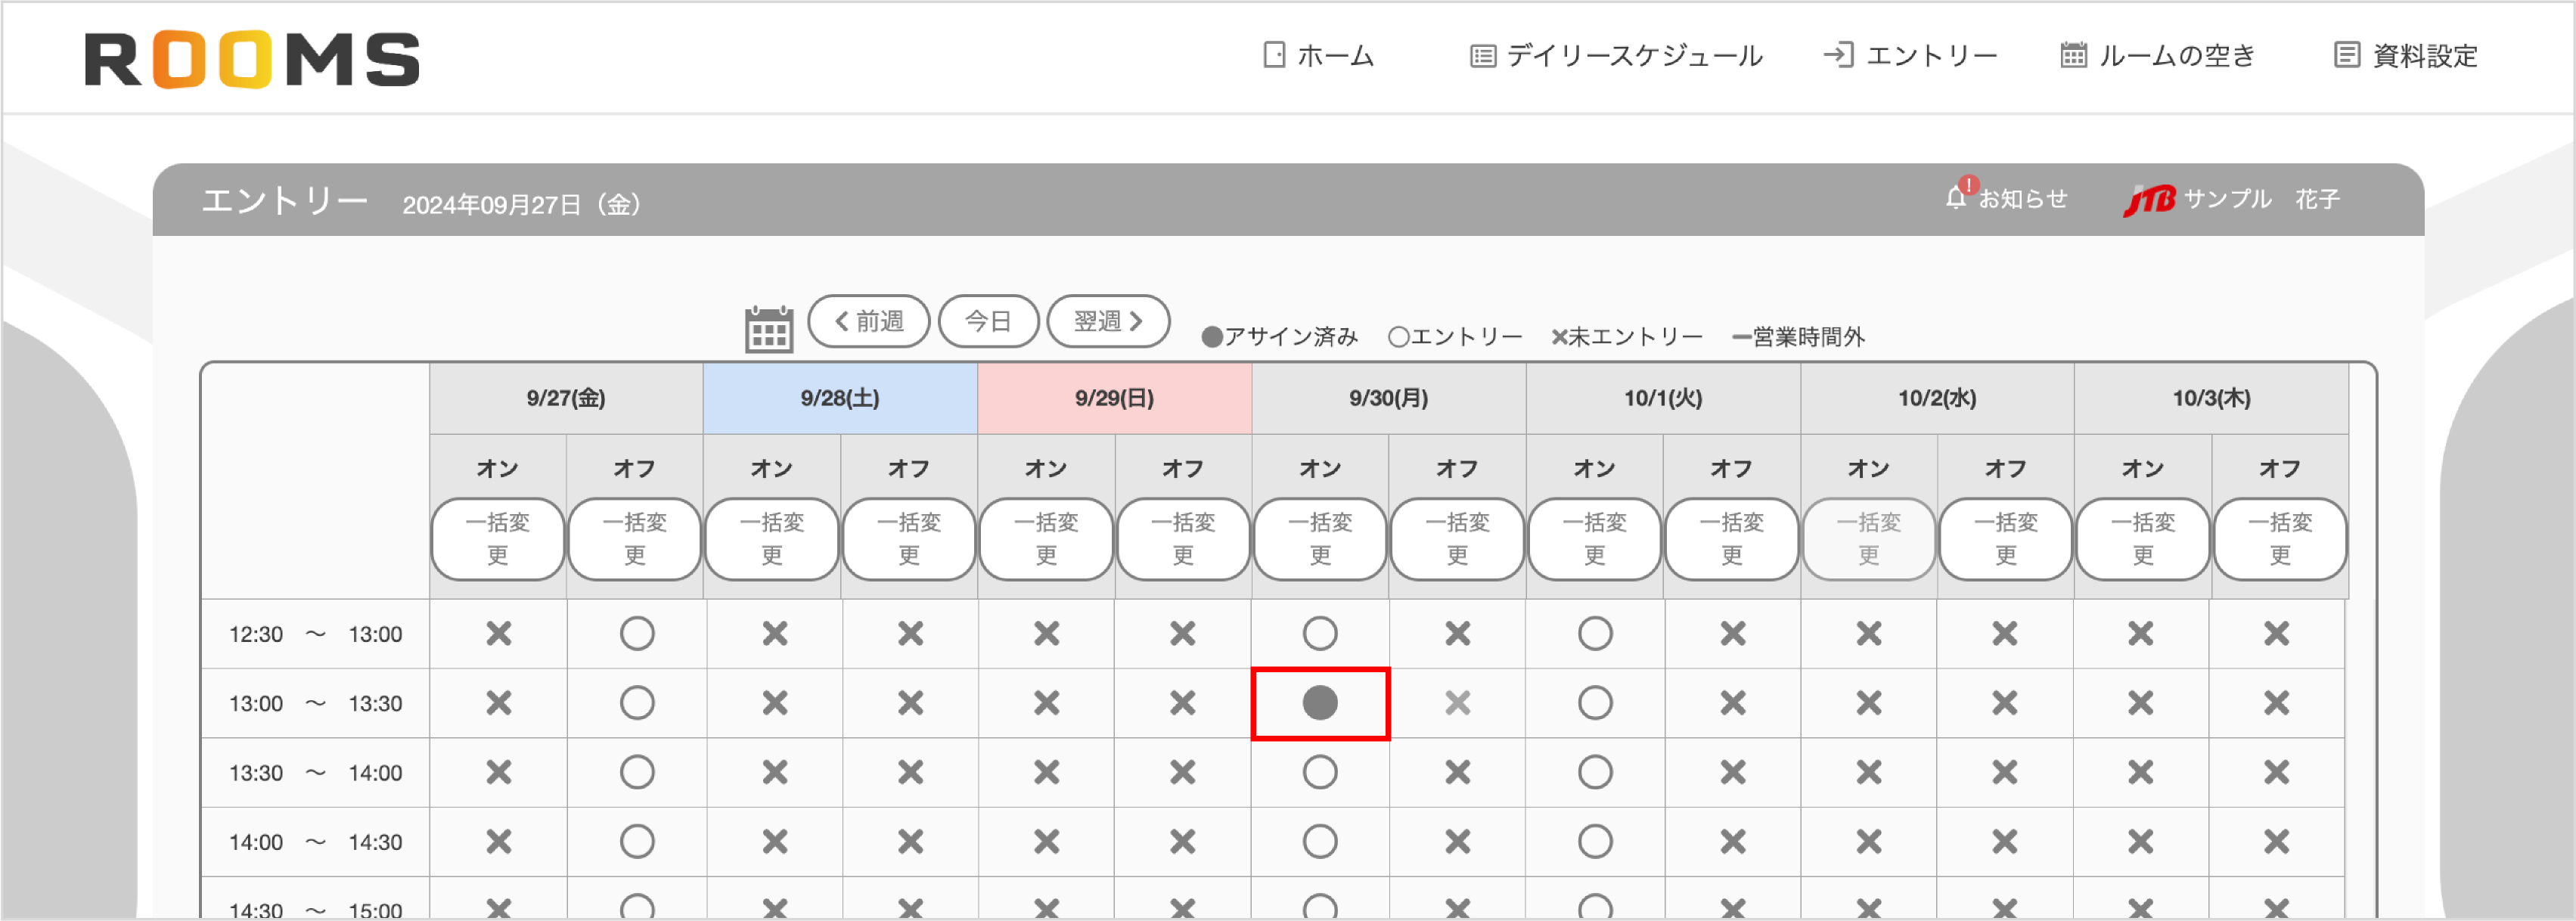This screenshot has width=2576, height=921.
Task: Click the red-highlighted assigned slot marker
Action: [1320, 703]
